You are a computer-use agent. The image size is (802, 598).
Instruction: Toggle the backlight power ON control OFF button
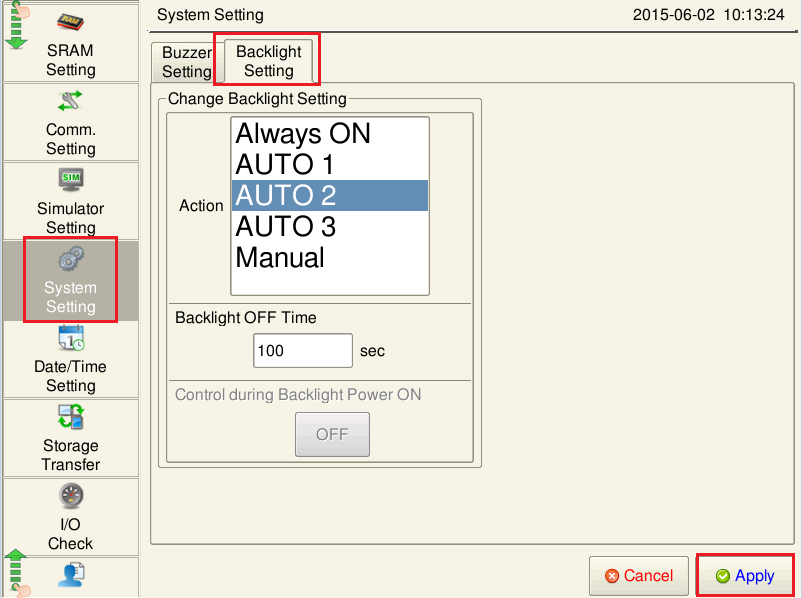331,434
